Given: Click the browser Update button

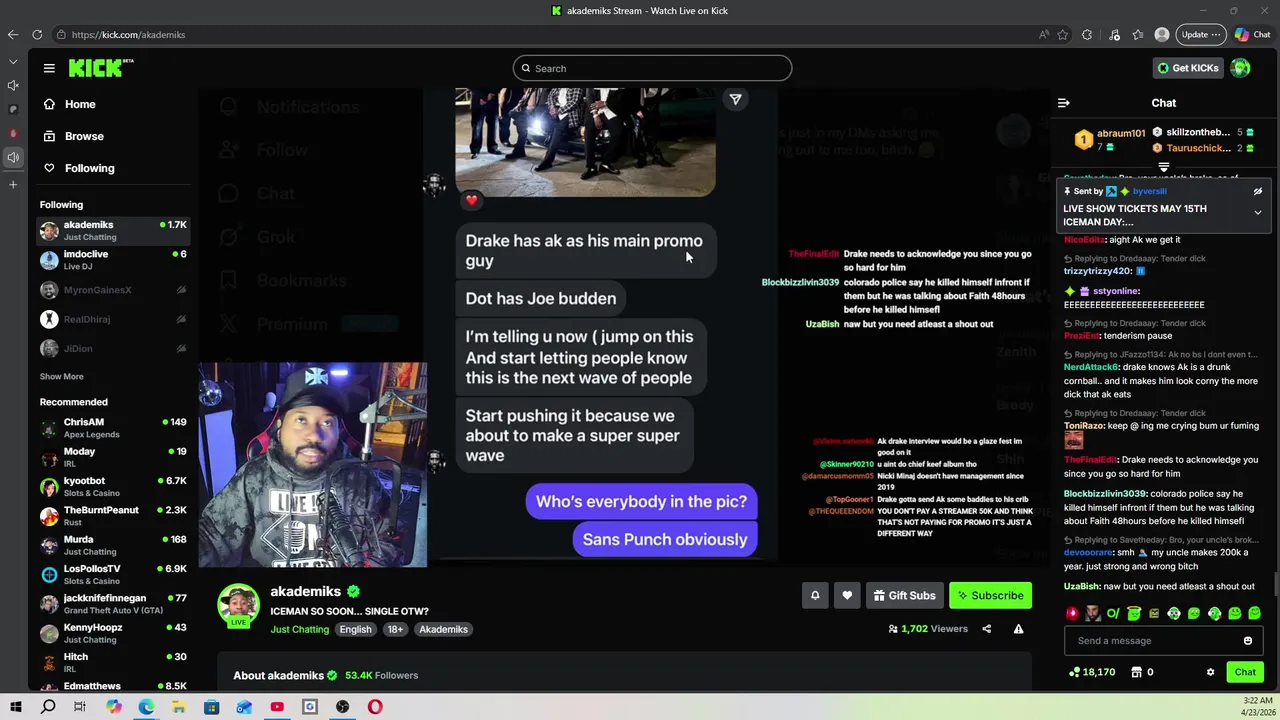Looking at the screenshot, I should point(1200,34).
